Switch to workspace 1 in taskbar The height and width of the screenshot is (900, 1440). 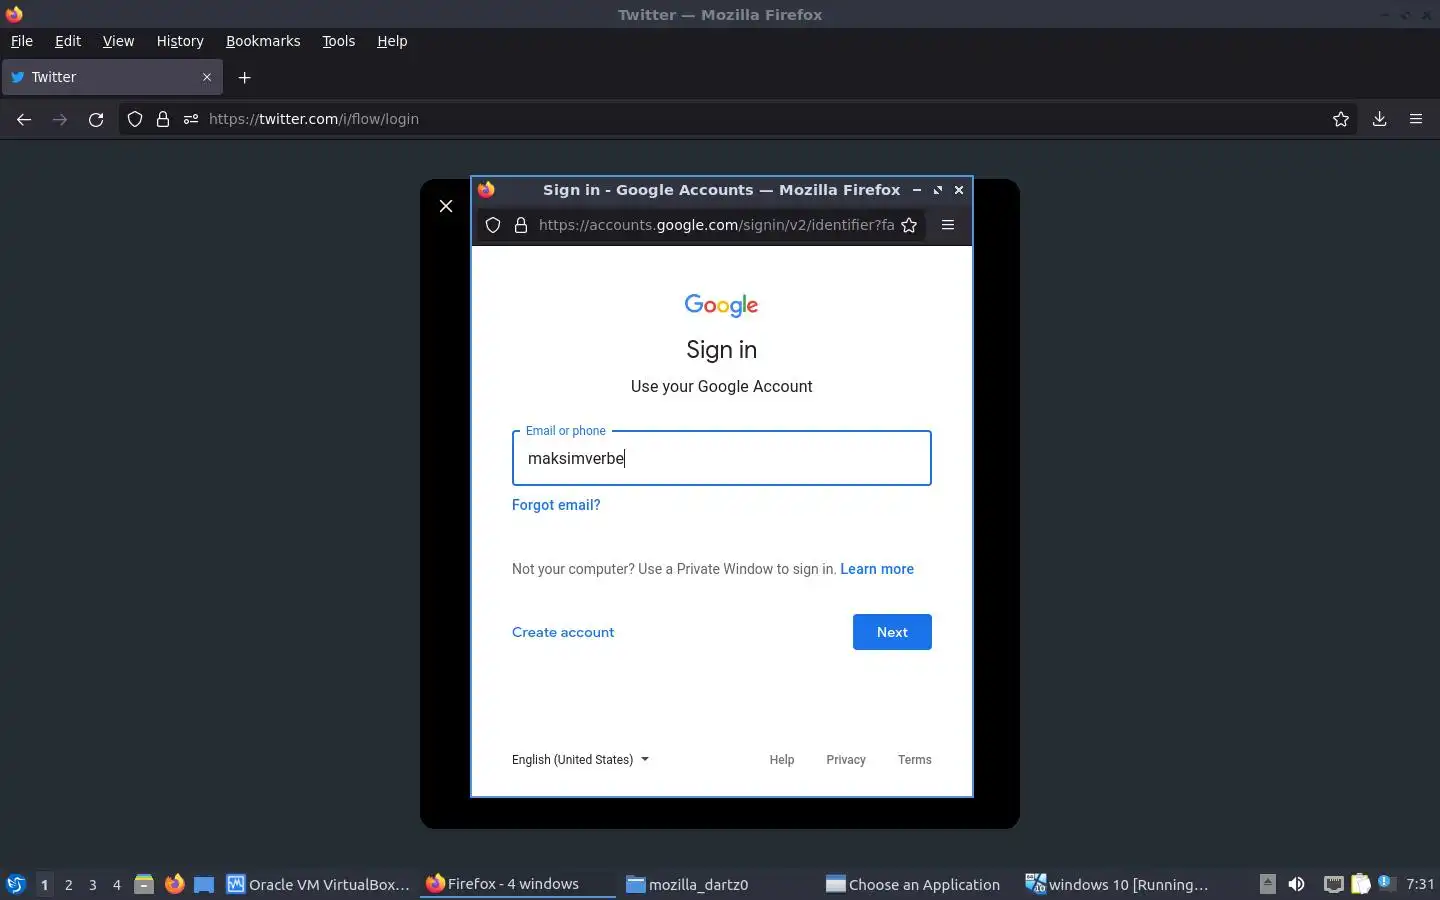pos(44,884)
